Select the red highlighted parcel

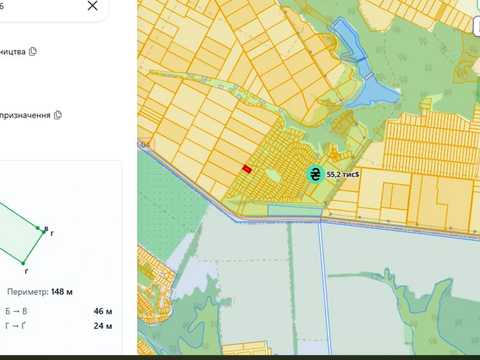(247, 169)
